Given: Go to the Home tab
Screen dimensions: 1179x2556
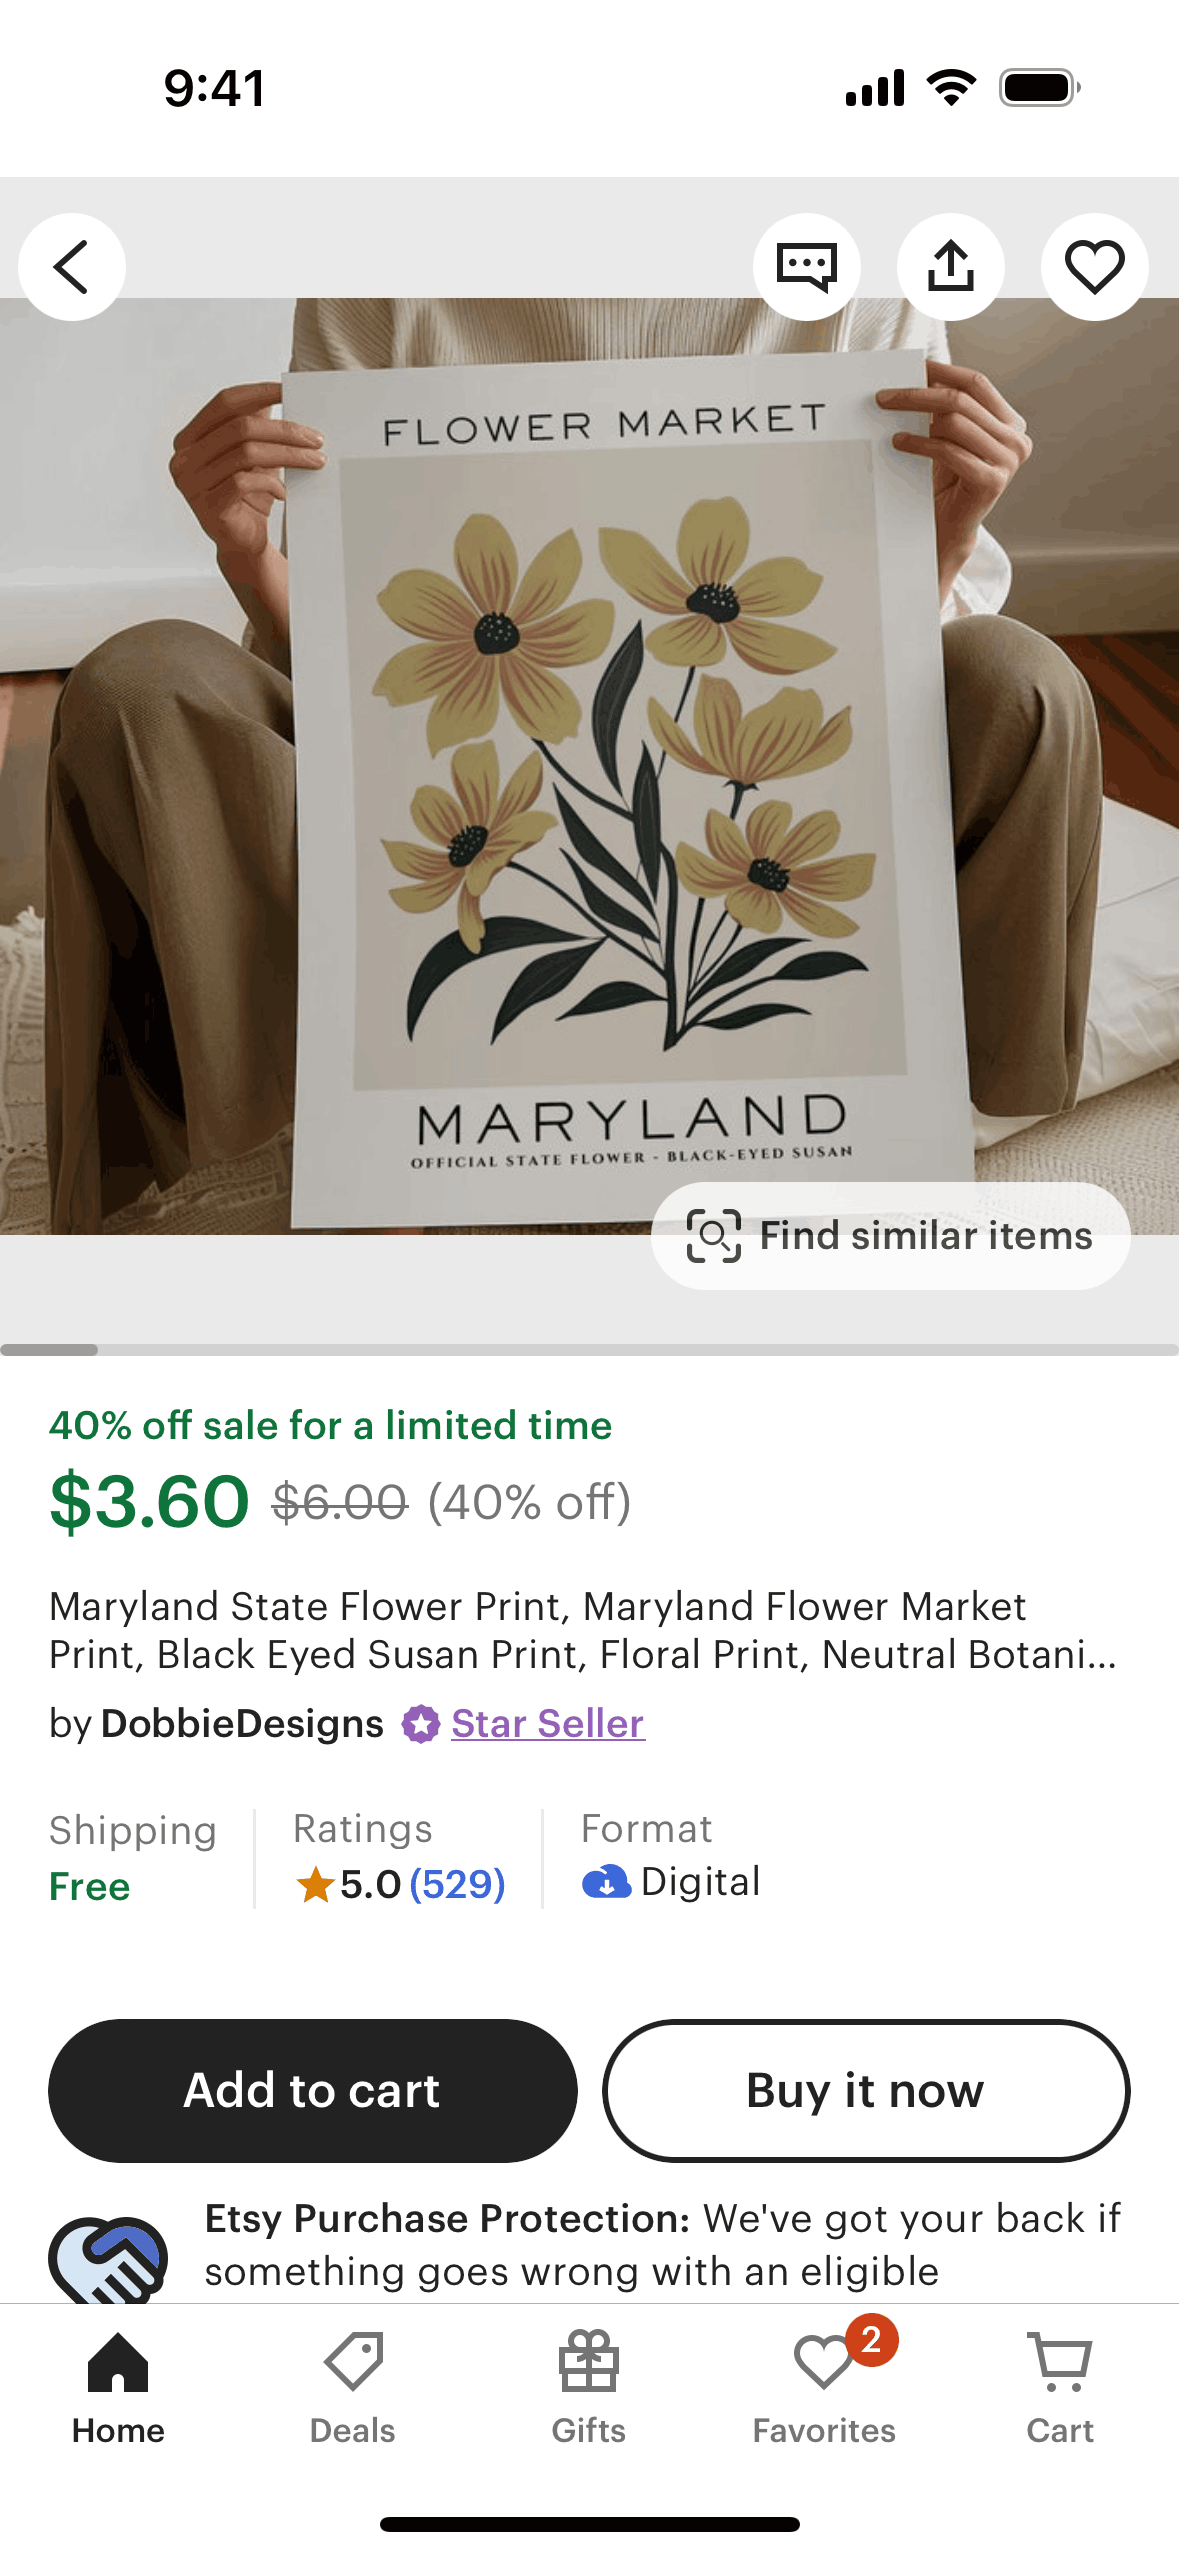Looking at the screenshot, I should tap(118, 2387).
